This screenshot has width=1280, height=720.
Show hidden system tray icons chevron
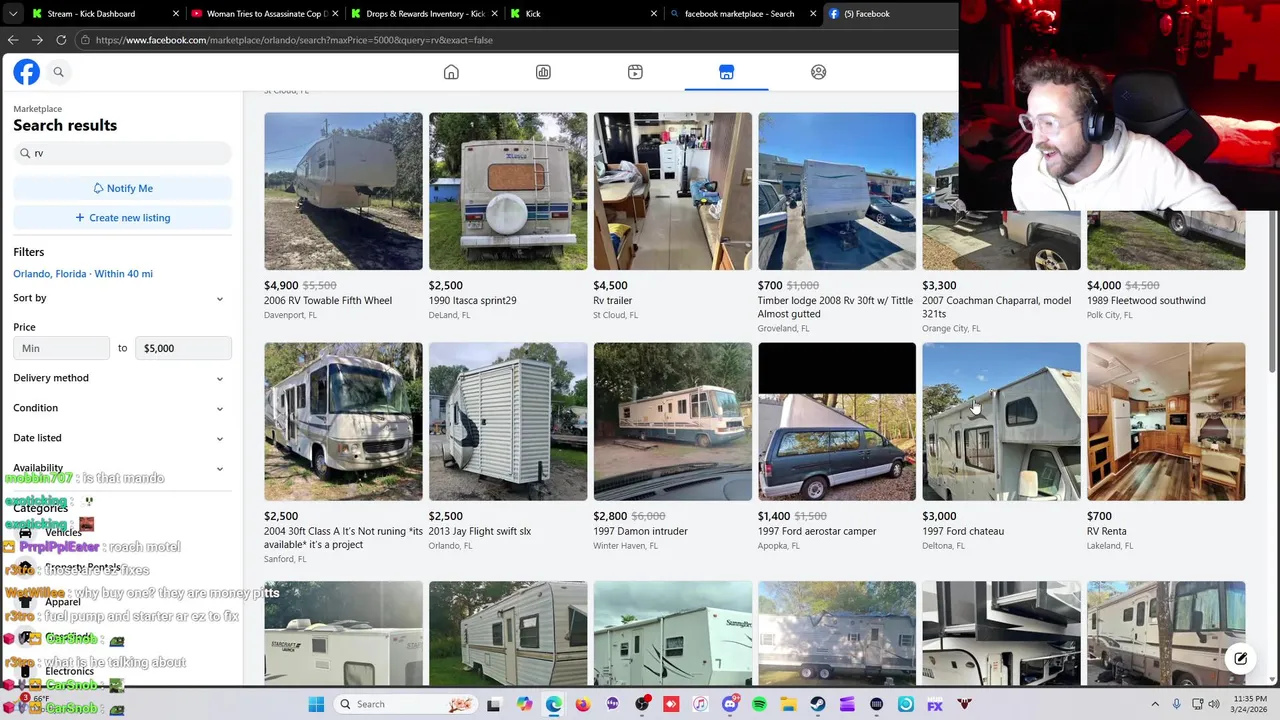(x=1155, y=704)
